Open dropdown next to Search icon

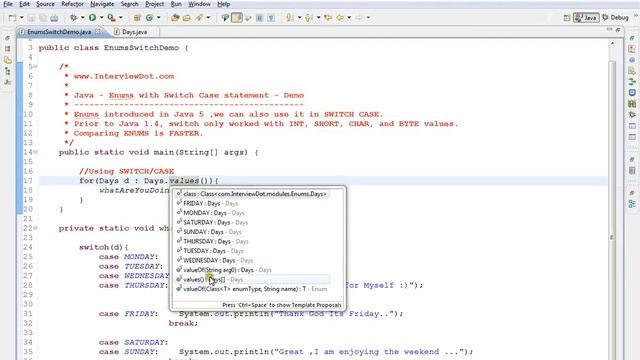pyautogui.click(x=208, y=18)
